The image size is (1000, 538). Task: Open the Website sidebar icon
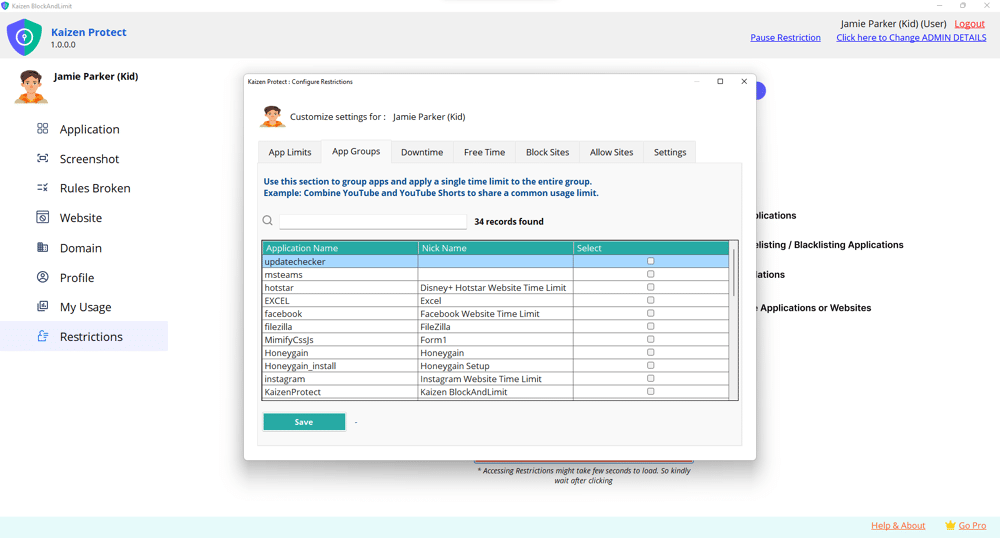coord(42,218)
